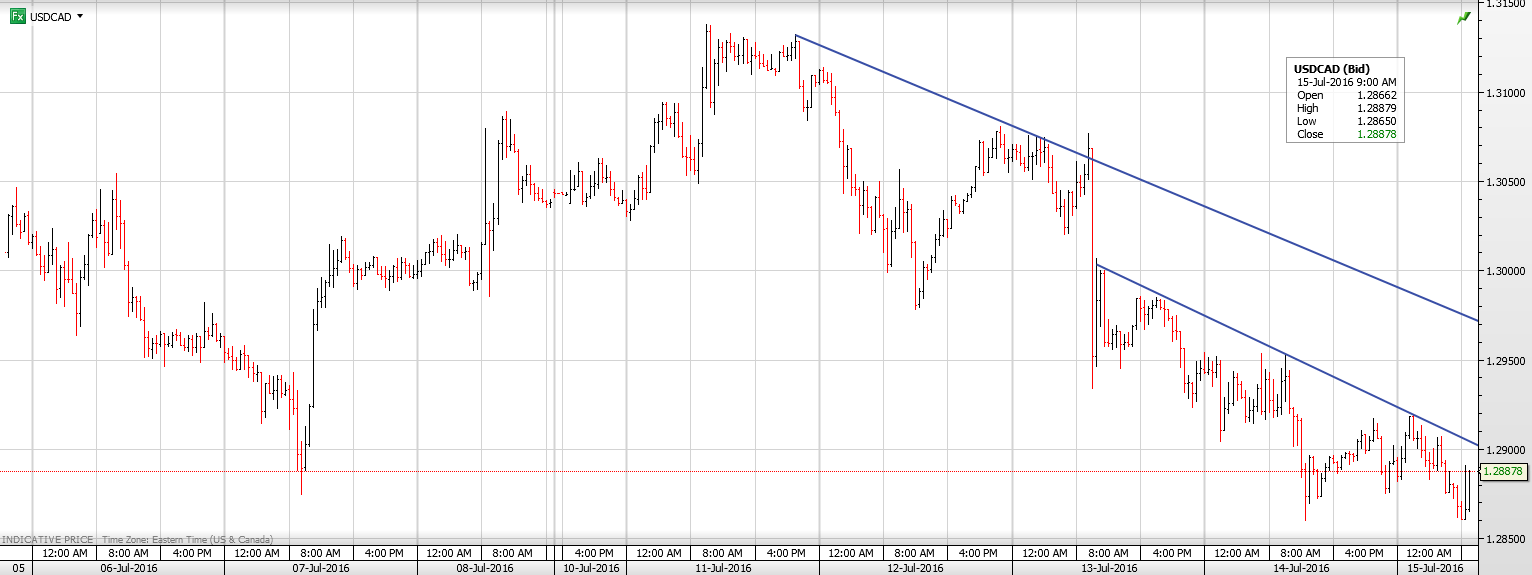1532x575 pixels.
Task: Click the green arrow icon at top-right
Action: click(1464, 18)
